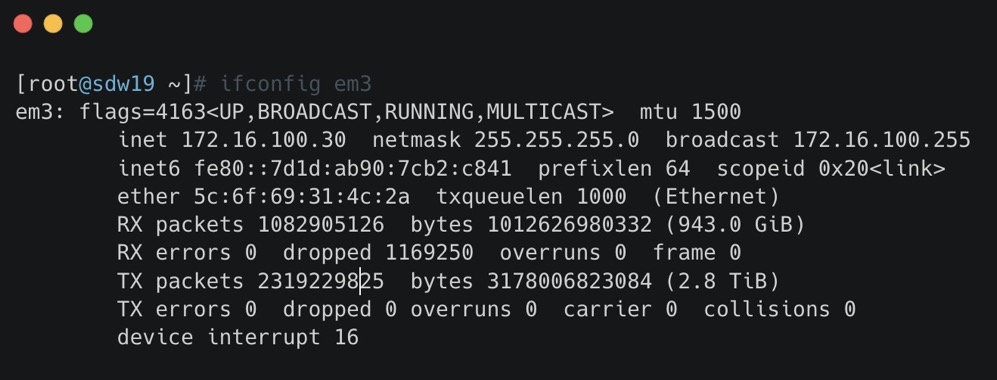Click the scopeid 0x20<link> text
This screenshot has height=380, width=997.
click(831, 168)
